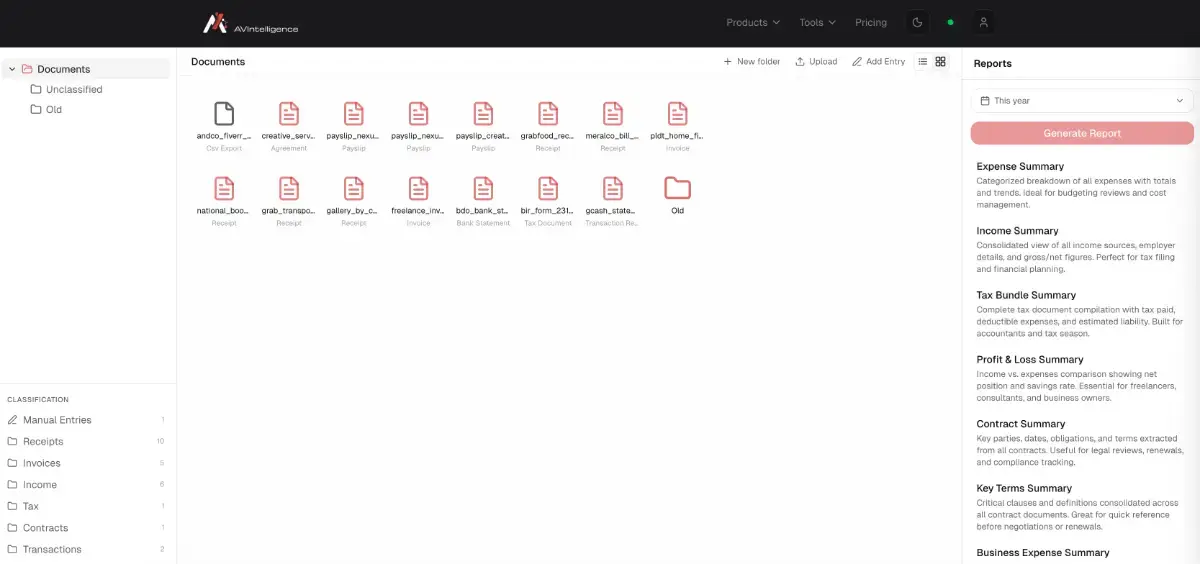The height and width of the screenshot is (564, 1200).
Task: Collapse the Documents tree chevron
Action: coord(12,69)
